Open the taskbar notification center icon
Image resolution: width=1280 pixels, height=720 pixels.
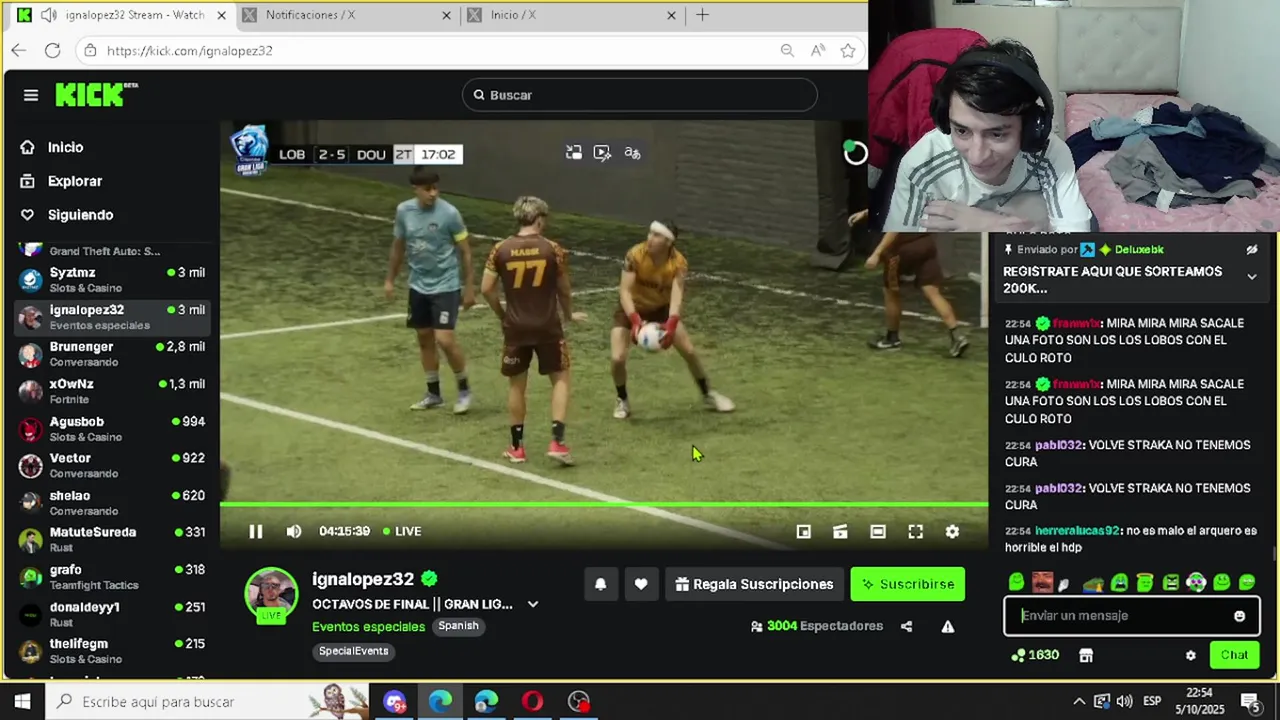(x=1250, y=702)
